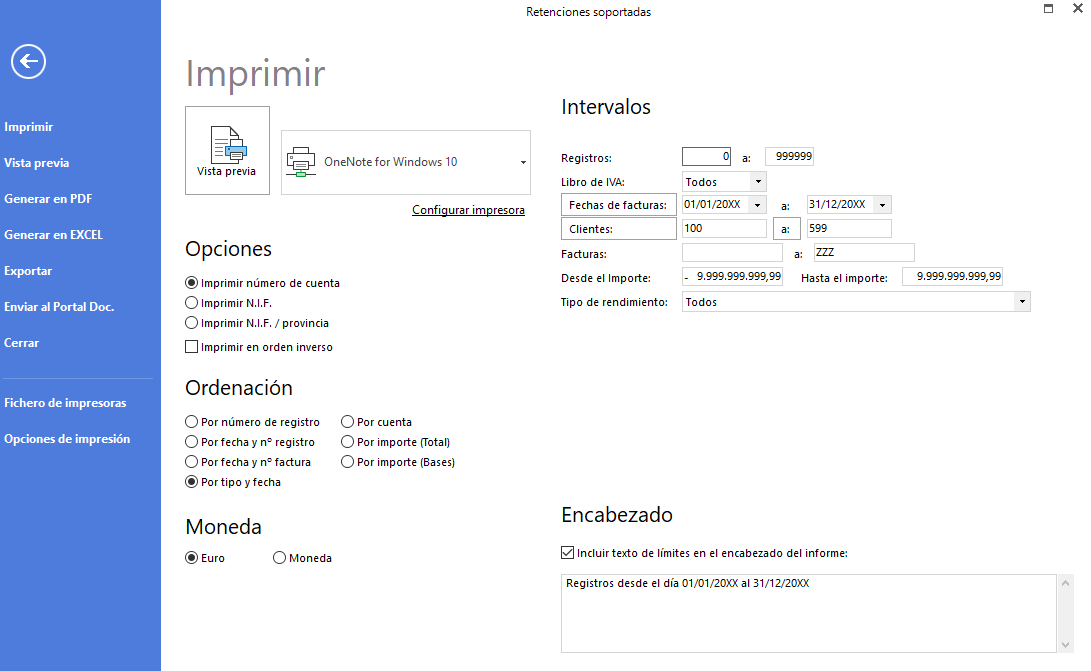Choose Por importe (Bases) ordering
This screenshot has height=671, width=1091.
(347, 462)
